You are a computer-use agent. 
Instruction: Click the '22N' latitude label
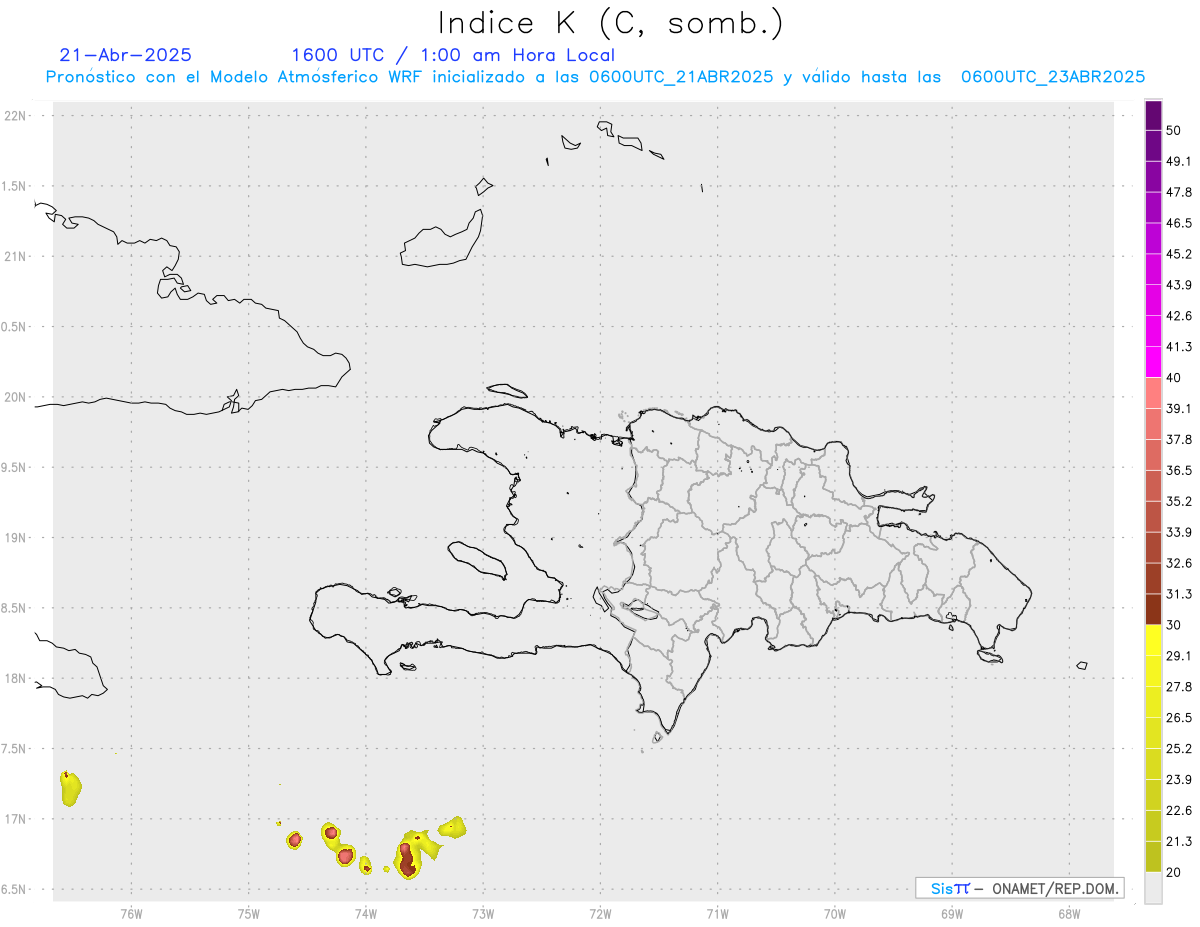17,115
